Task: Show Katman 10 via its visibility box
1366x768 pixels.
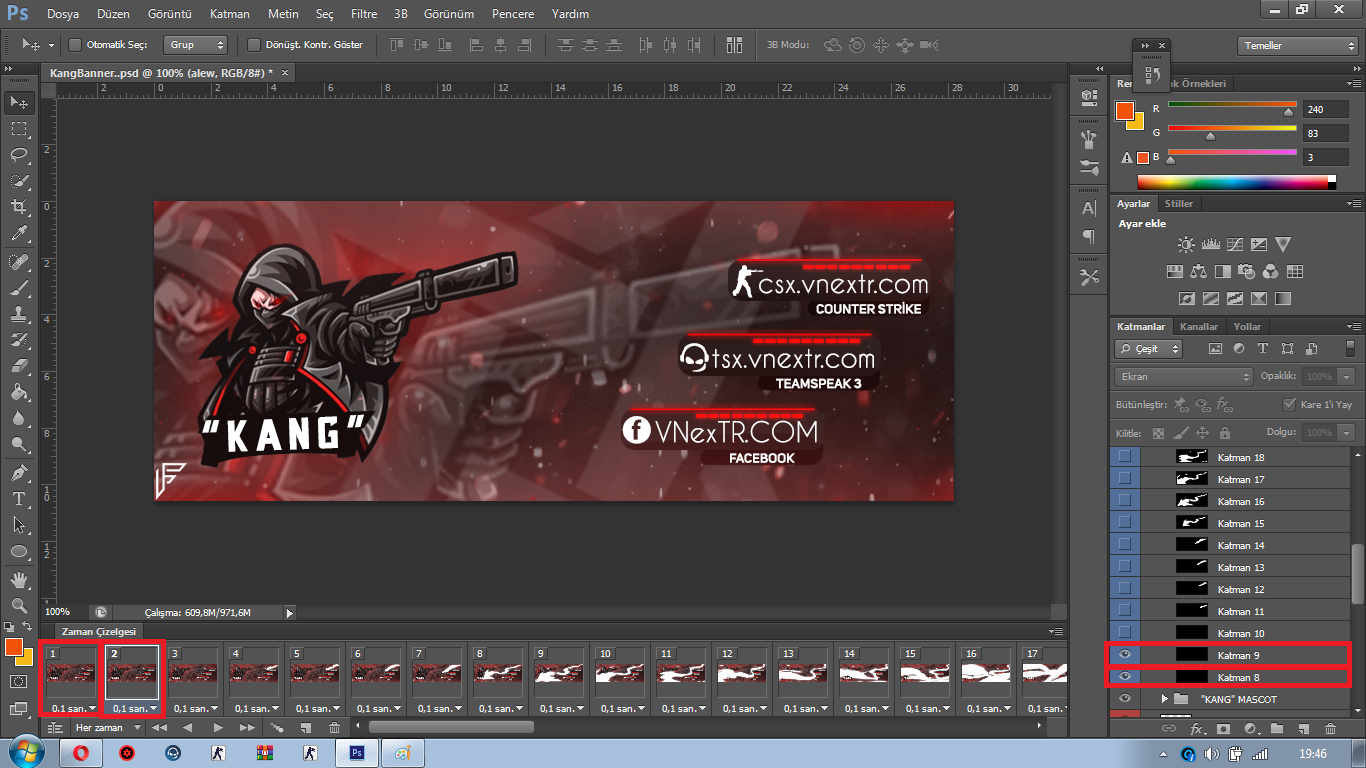Action: coord(1125,633)
